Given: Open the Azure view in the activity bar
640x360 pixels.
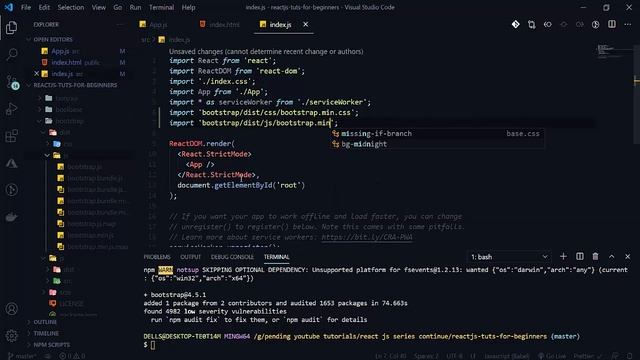Looking at the screenshot, I should [x=11, y=163].
